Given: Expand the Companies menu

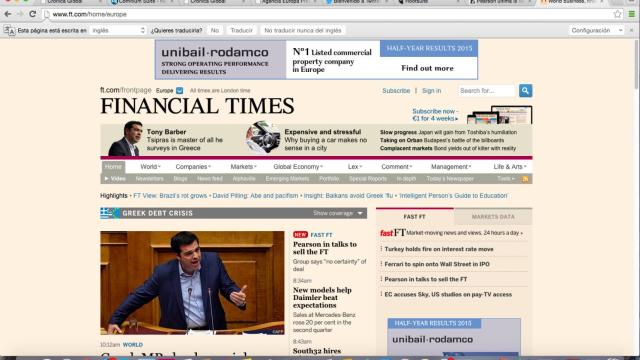Looking at the screenshot, I should click(193, 167).
